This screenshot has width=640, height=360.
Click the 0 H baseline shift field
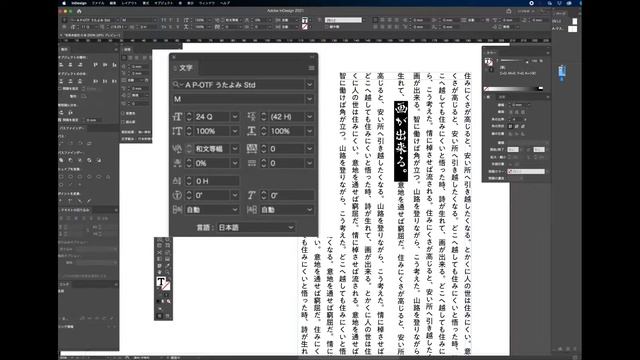[x=217, y=181]
